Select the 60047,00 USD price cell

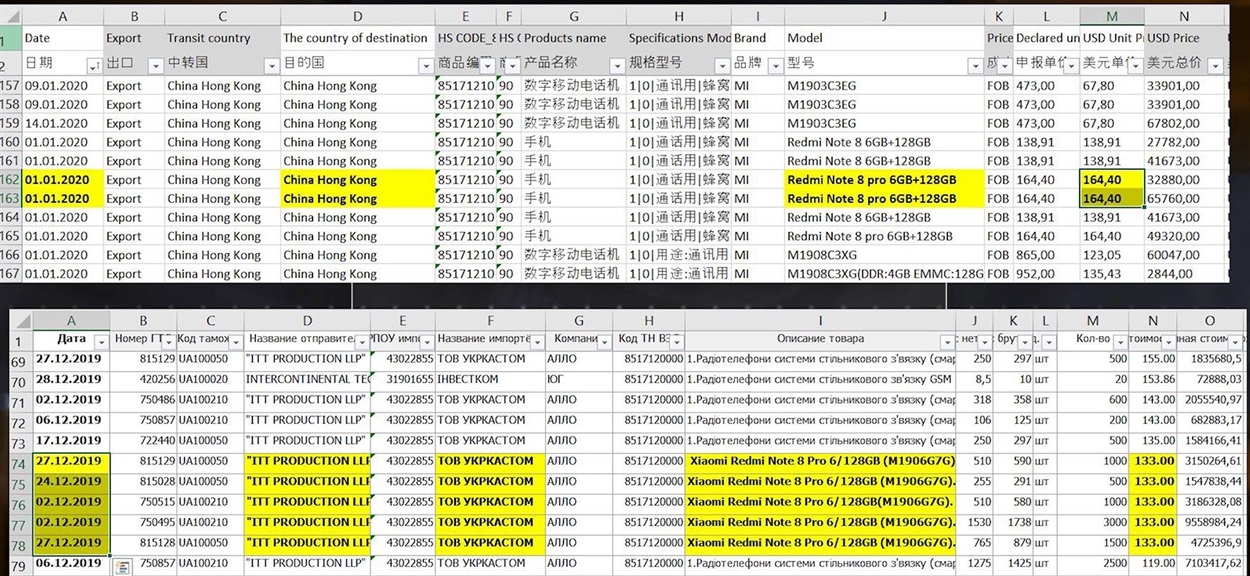1185,255
